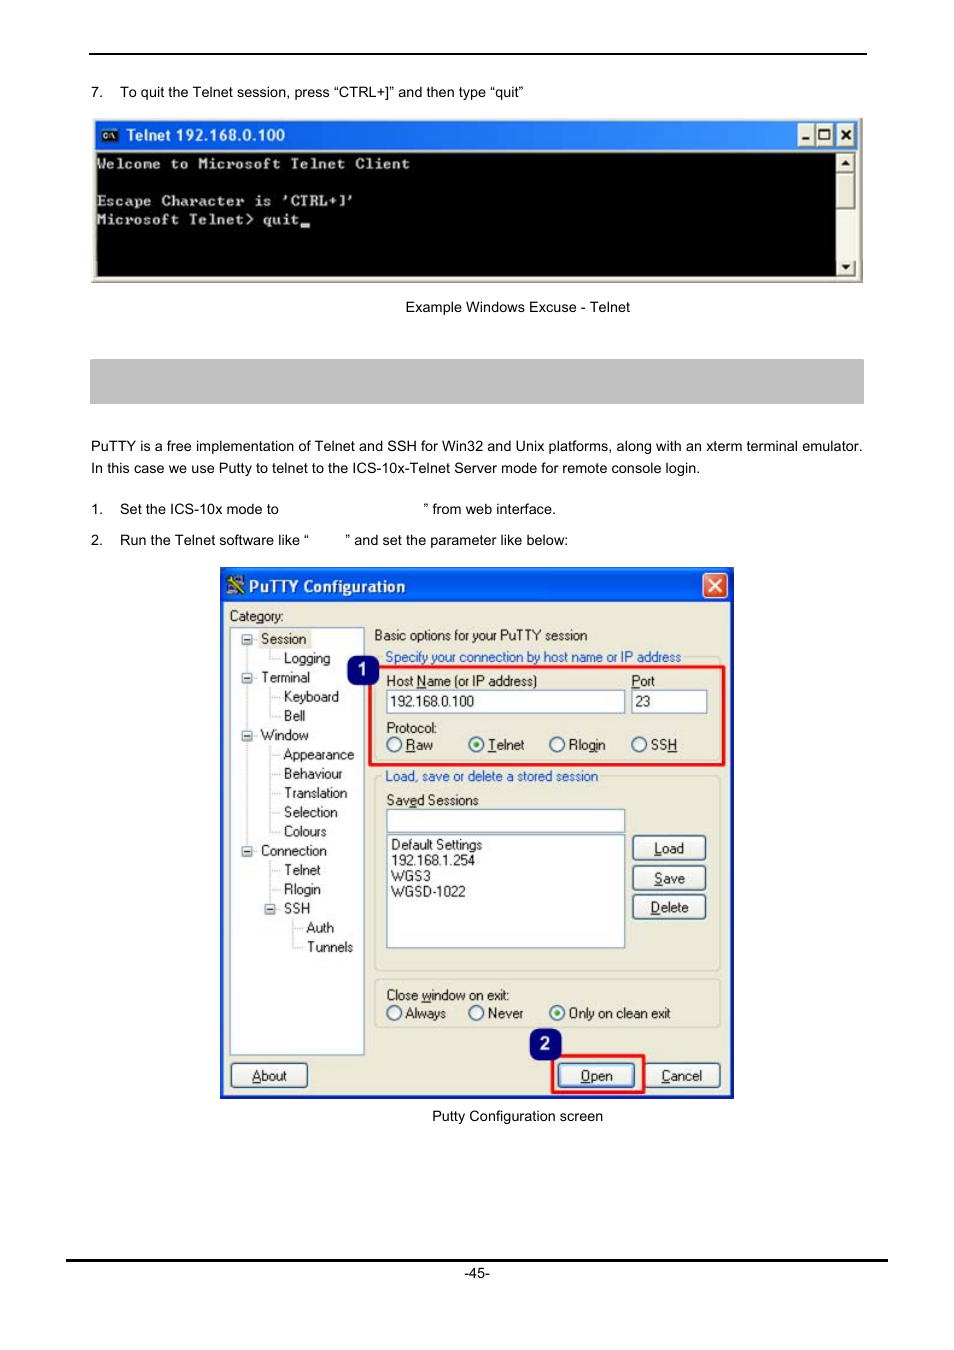Select the WGS3 saved session
Viewport: 954px width, 1350px height.
411,876
